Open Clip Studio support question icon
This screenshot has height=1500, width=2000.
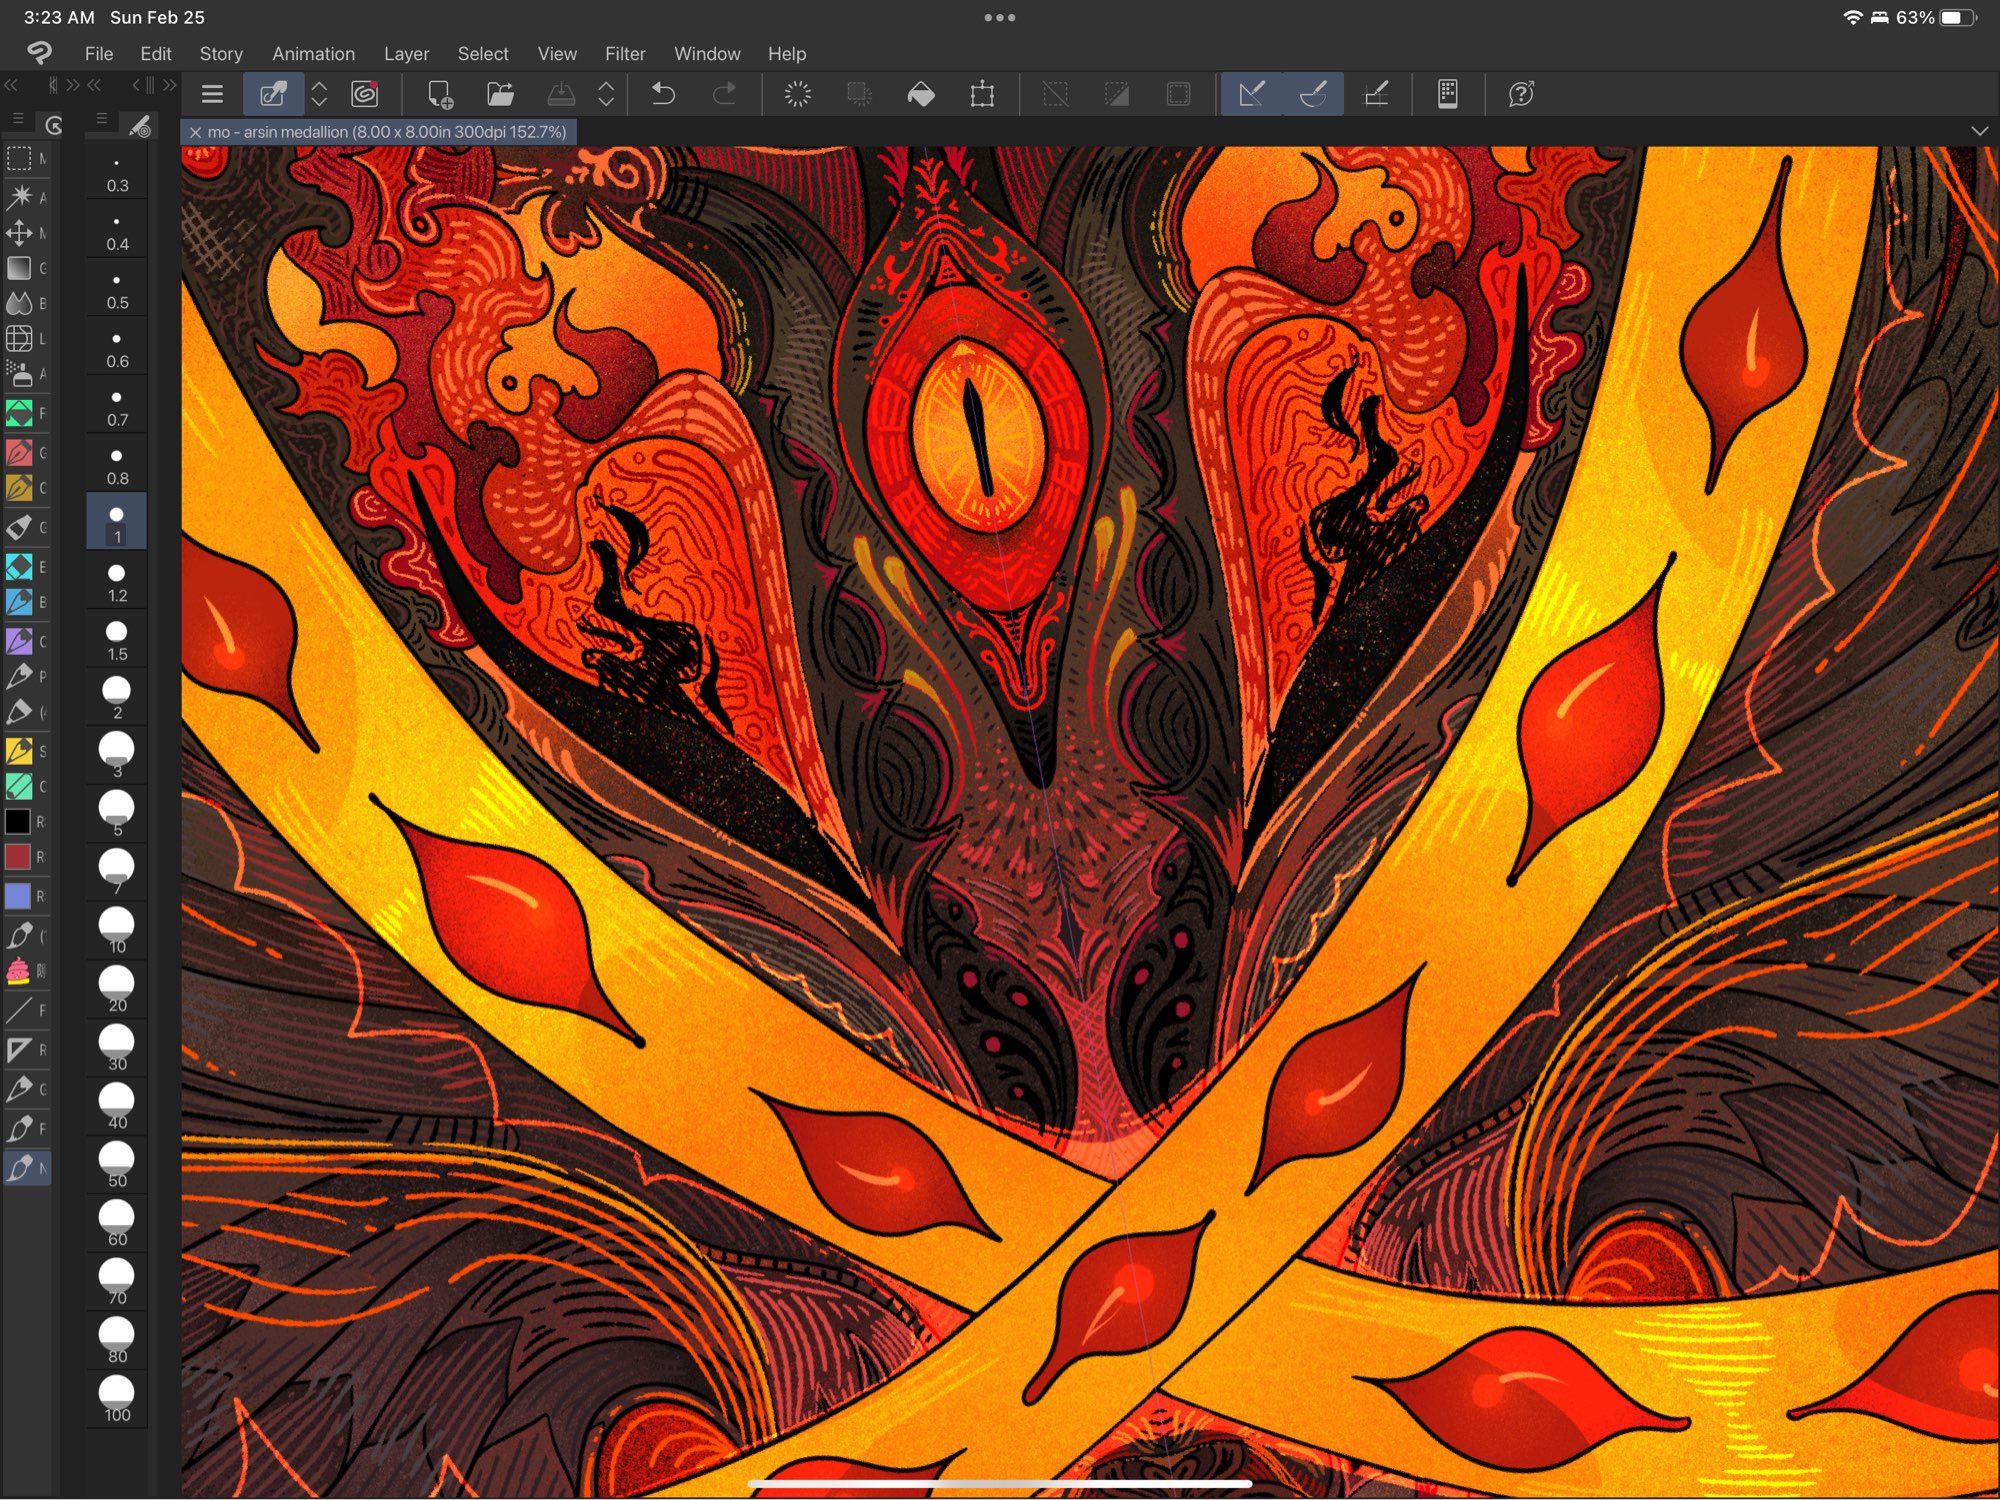1521,94
